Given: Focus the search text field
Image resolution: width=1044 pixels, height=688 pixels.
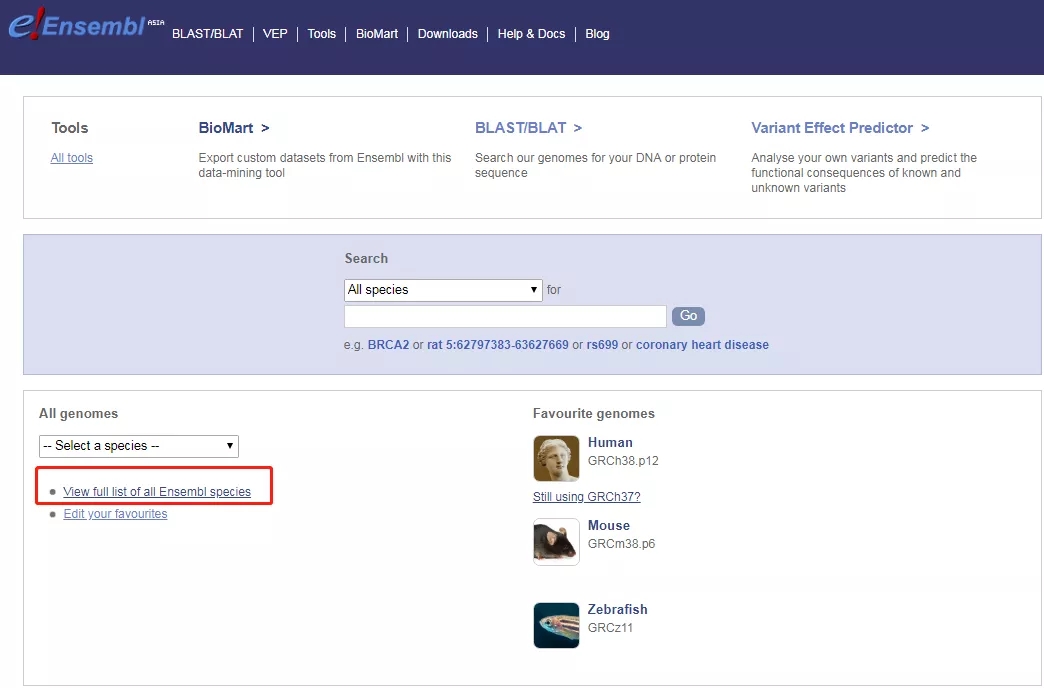Looking at the screenshot, I should [x=505, y=316].
